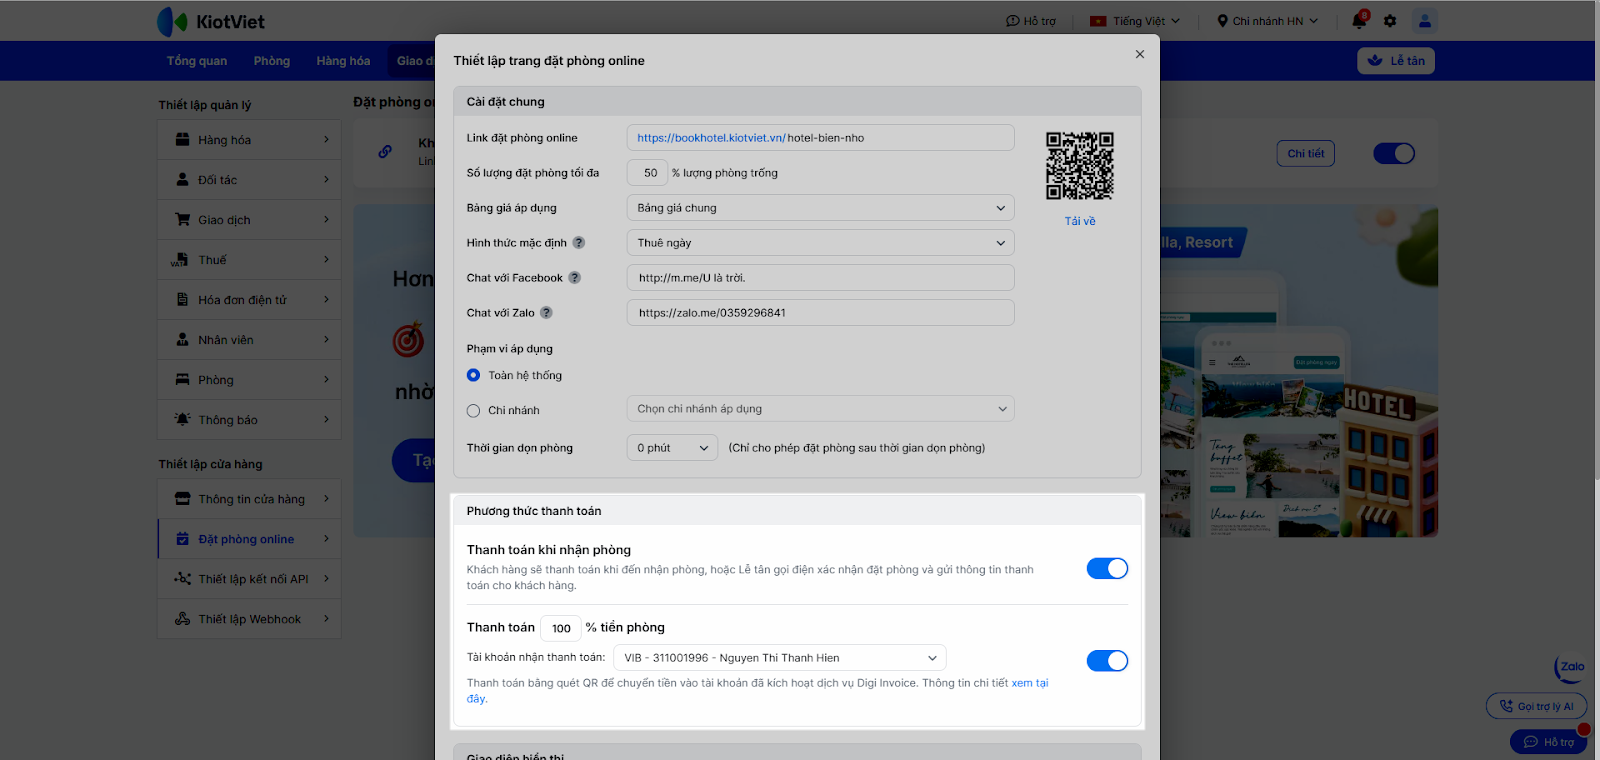Click the help icon beside Hình thức mặc định
The width and height of the screenshot is (1600, 760).
click(579, 243)
